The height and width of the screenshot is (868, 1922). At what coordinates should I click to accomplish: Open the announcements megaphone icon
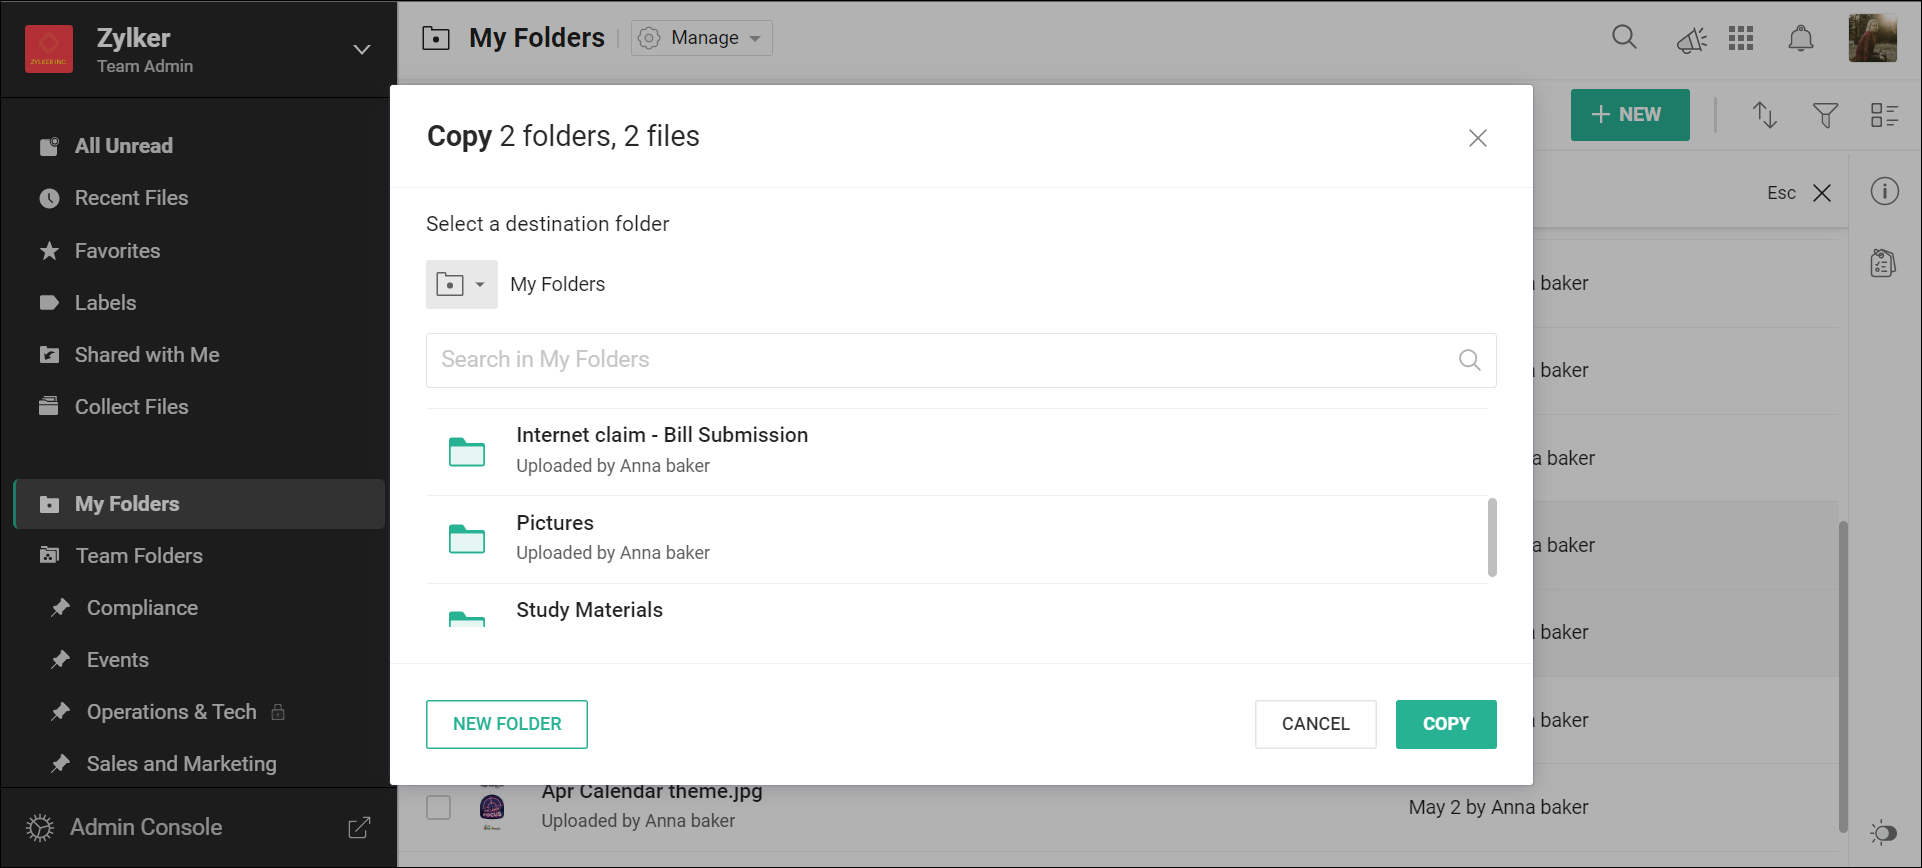tap(1691, 39)
